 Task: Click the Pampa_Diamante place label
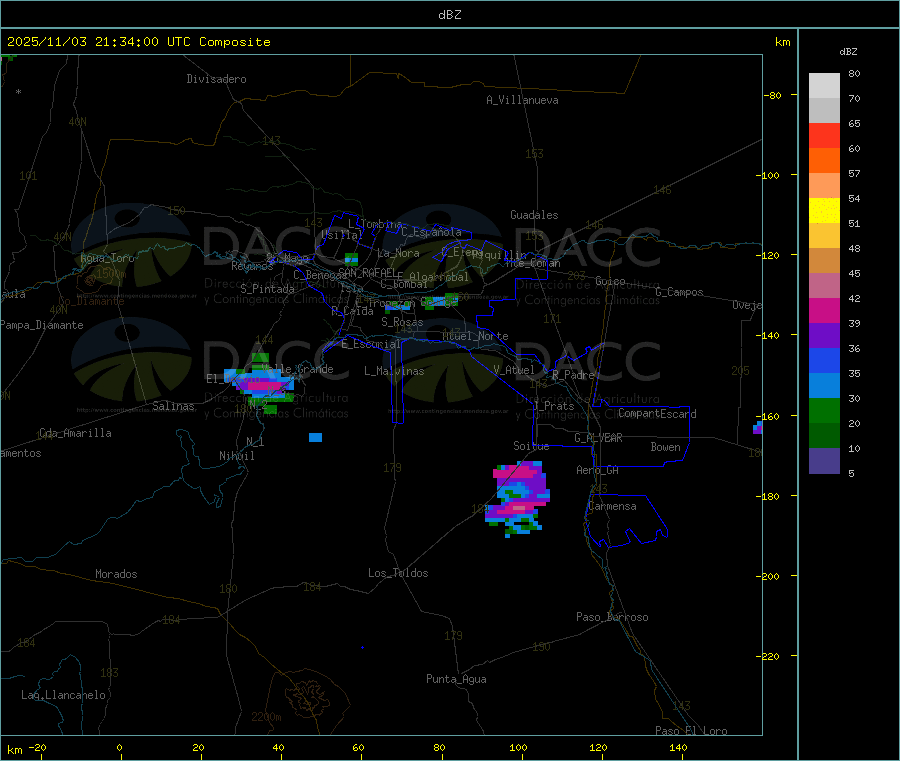[42, 325]
